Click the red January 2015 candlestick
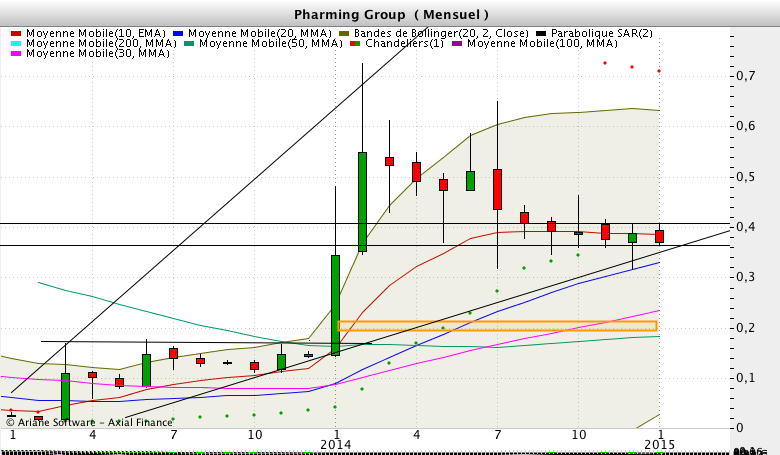The height and width of the screenshot is (455, 780). [x=660, y=236]
